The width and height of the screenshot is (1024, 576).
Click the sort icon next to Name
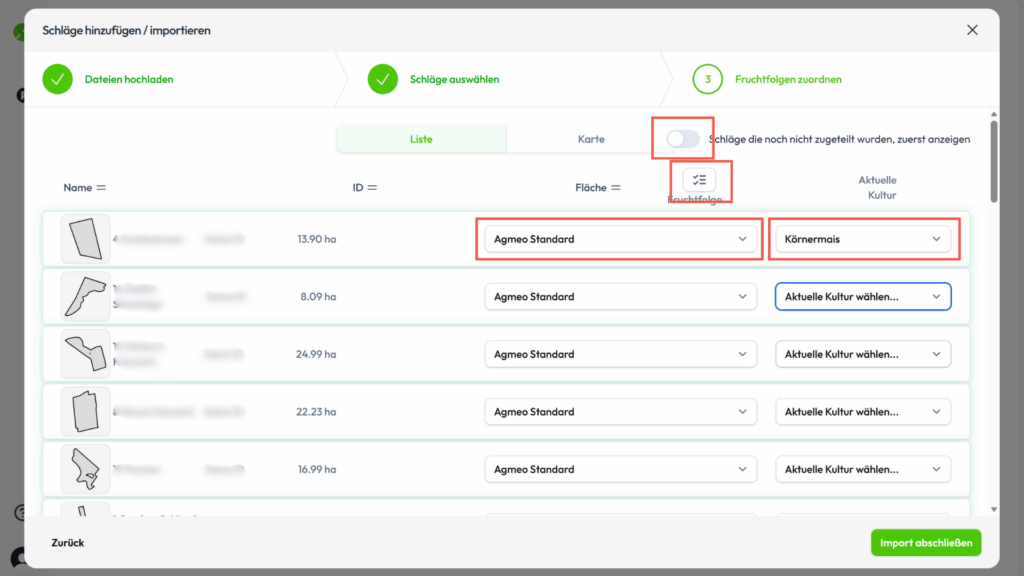tap(101, 188)
